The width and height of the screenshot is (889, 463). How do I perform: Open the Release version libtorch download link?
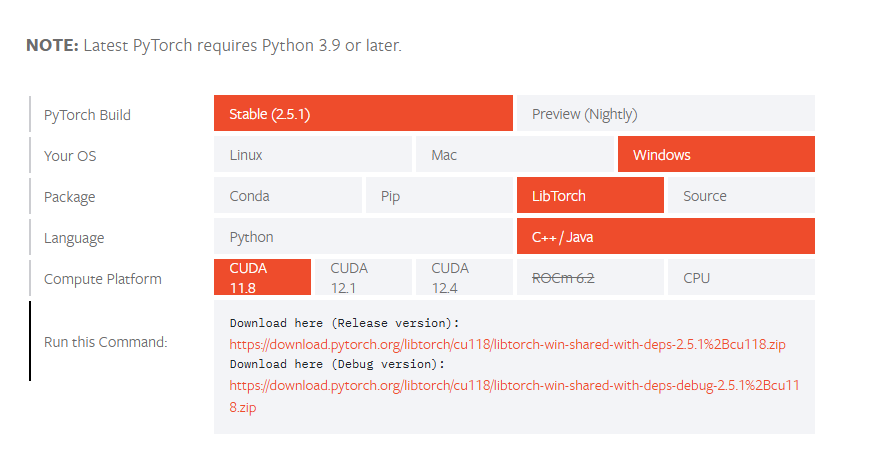(x=507, y=344)
